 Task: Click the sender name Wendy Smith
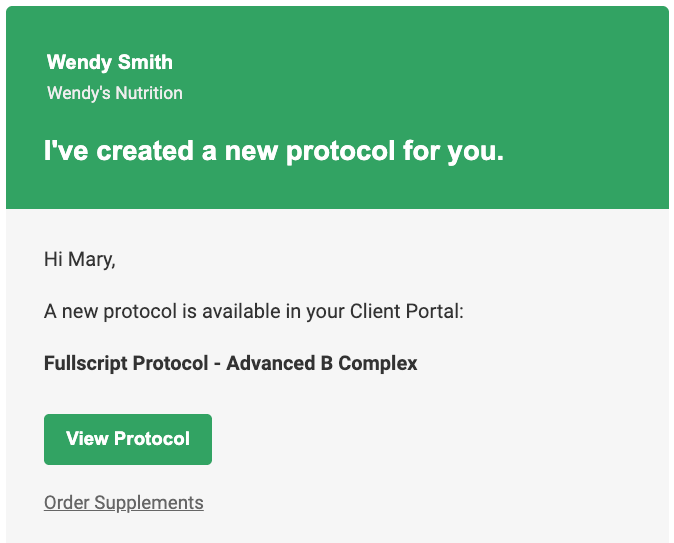coord(110,62)
